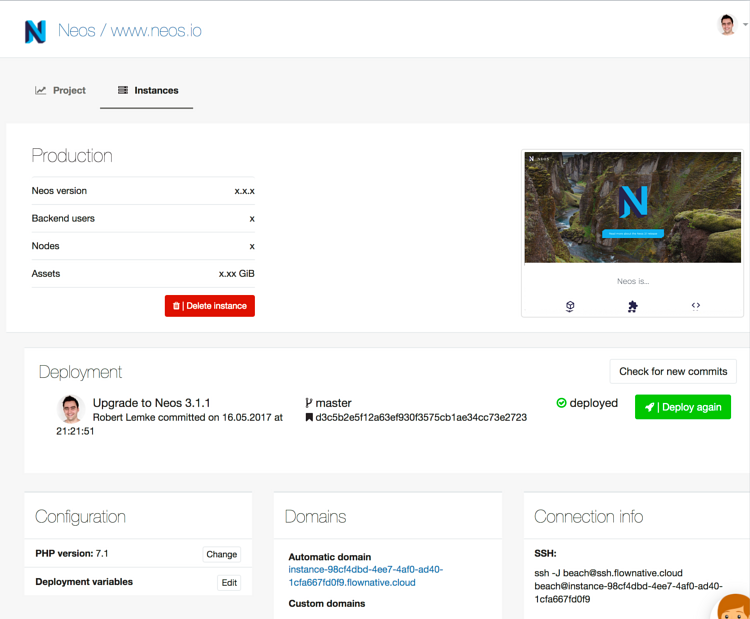Edit Deployment variables
750x619 pixels.
point(229,583)
